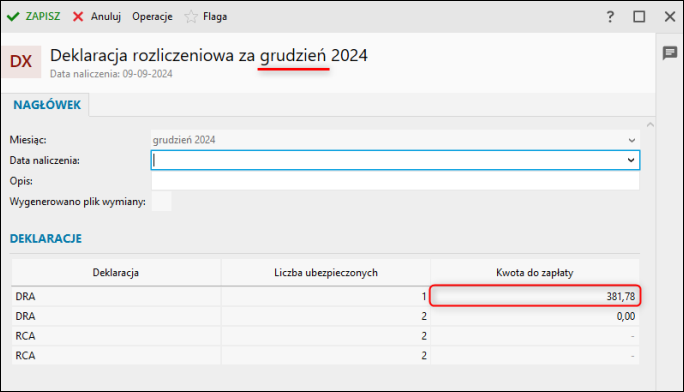Open help via question mark icon

610,17
